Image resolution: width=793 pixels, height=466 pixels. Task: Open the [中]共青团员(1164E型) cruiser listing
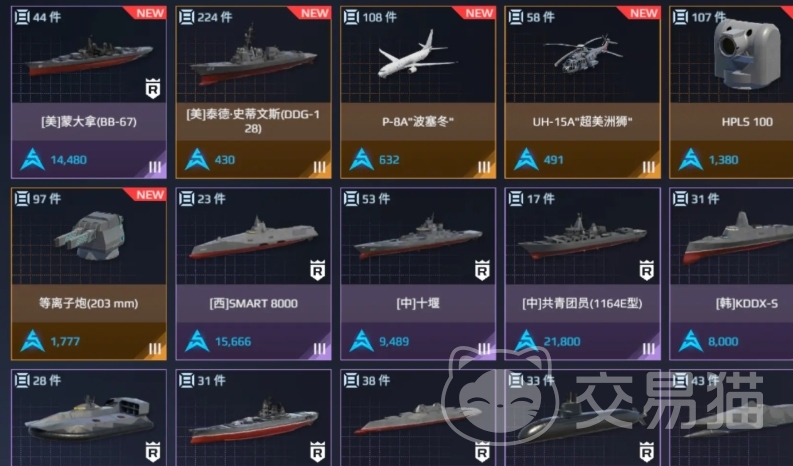[583, 274]
